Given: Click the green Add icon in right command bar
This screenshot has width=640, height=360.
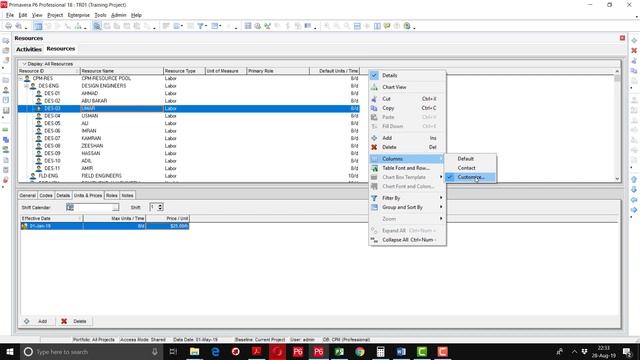Looking at the screenshot, I should pyautogui.click(x=634, y=41).
